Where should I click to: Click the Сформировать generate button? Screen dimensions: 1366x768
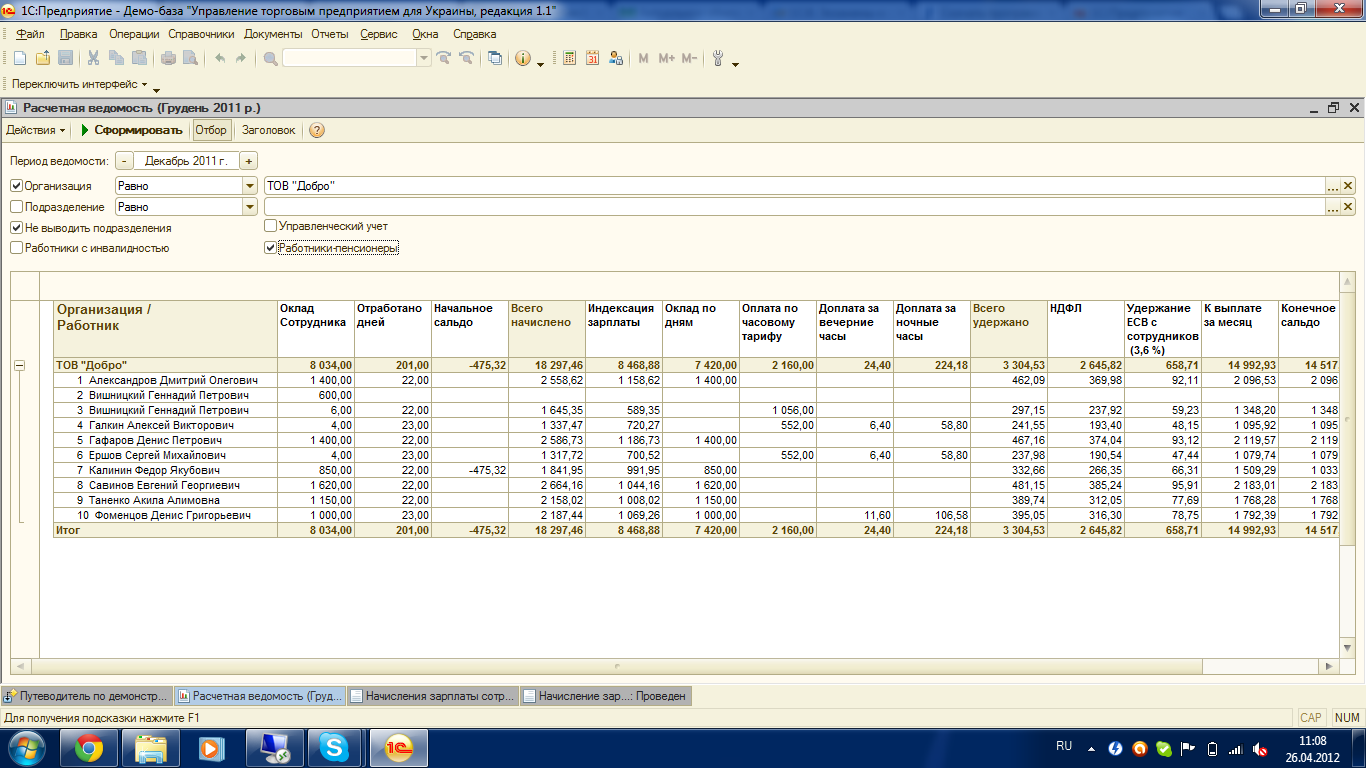point(132,130)
